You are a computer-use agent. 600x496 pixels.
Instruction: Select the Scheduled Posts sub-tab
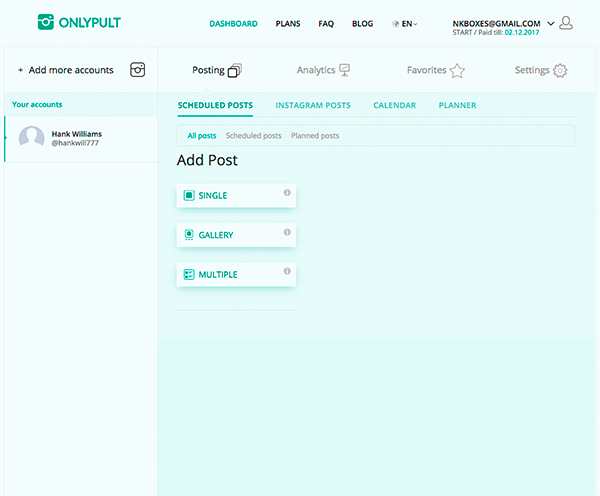tap(215, 105)
